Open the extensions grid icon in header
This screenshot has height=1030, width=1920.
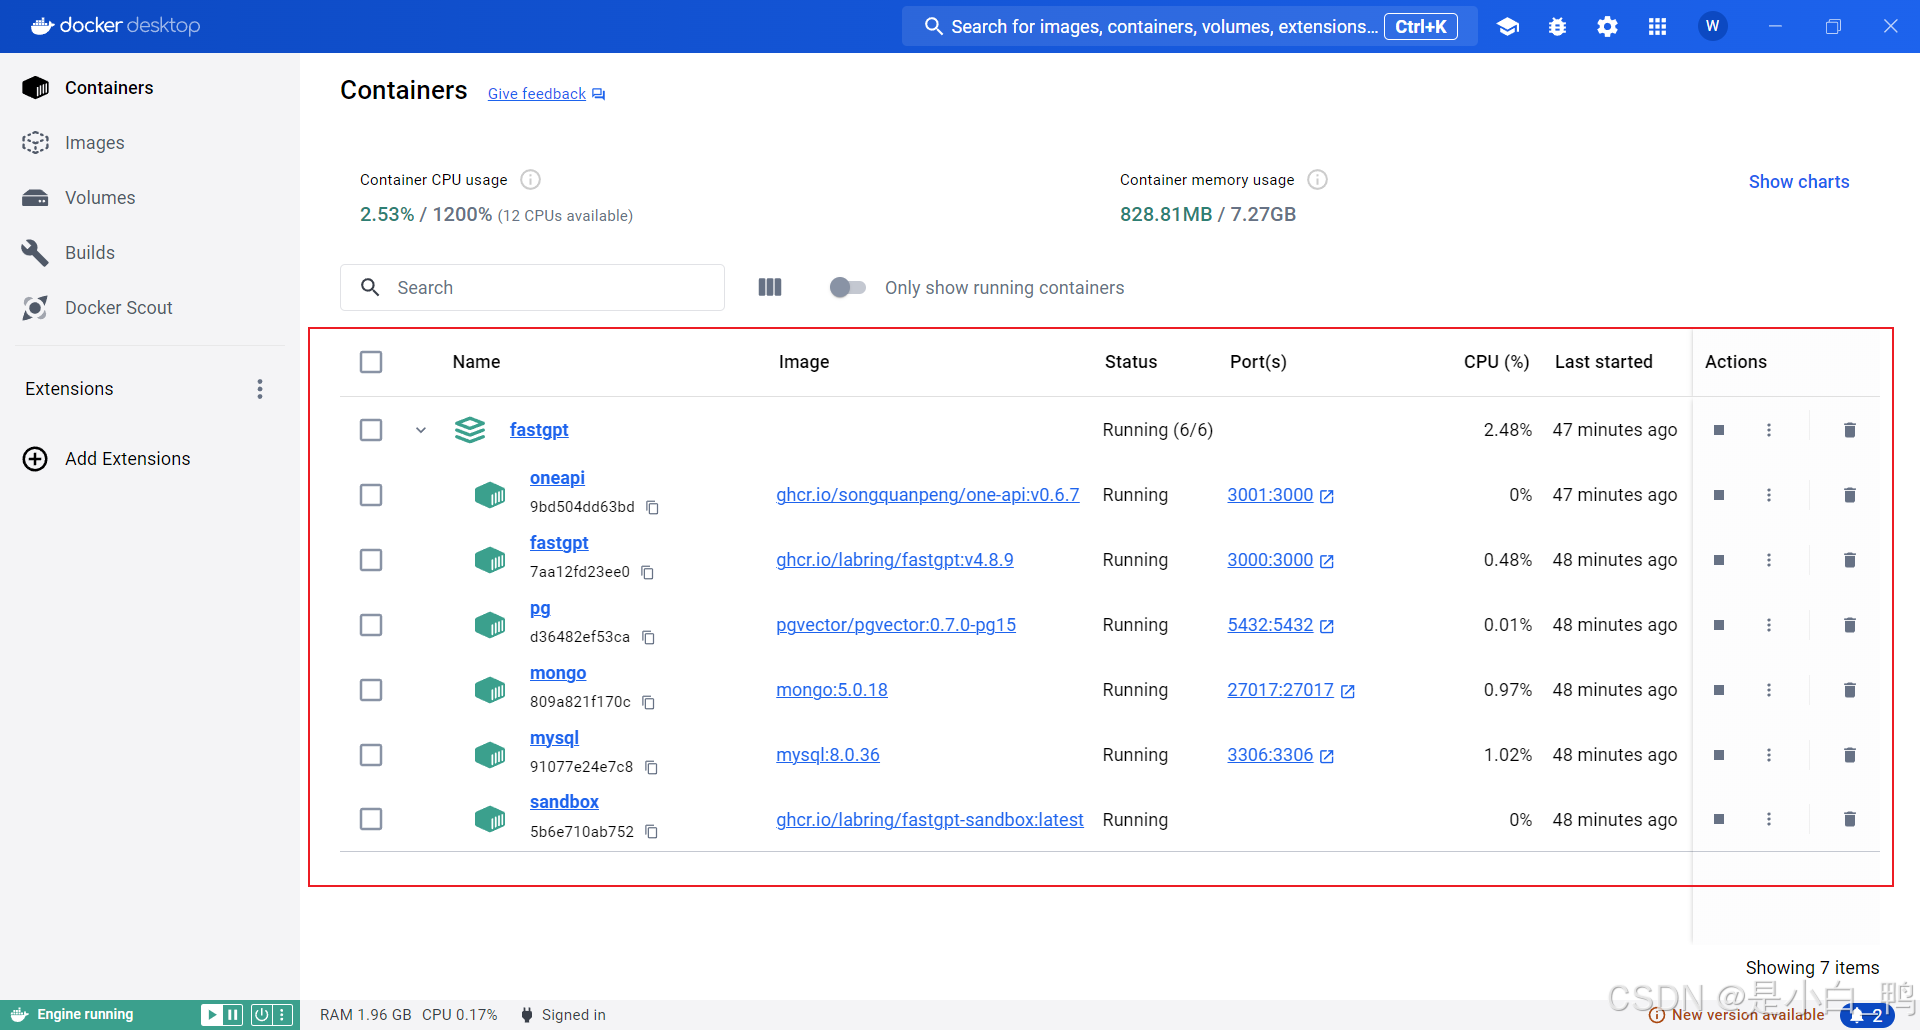[x=1657, y=27]
